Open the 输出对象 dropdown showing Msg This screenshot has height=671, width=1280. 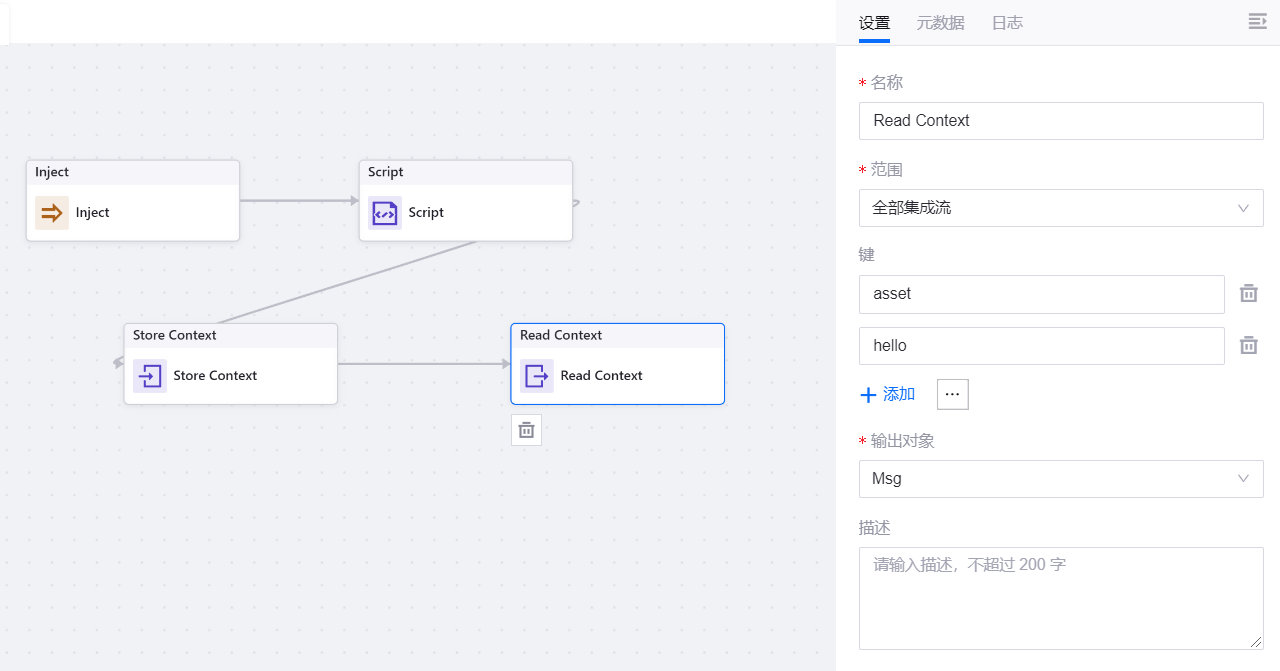click(x=1060, y=479)
